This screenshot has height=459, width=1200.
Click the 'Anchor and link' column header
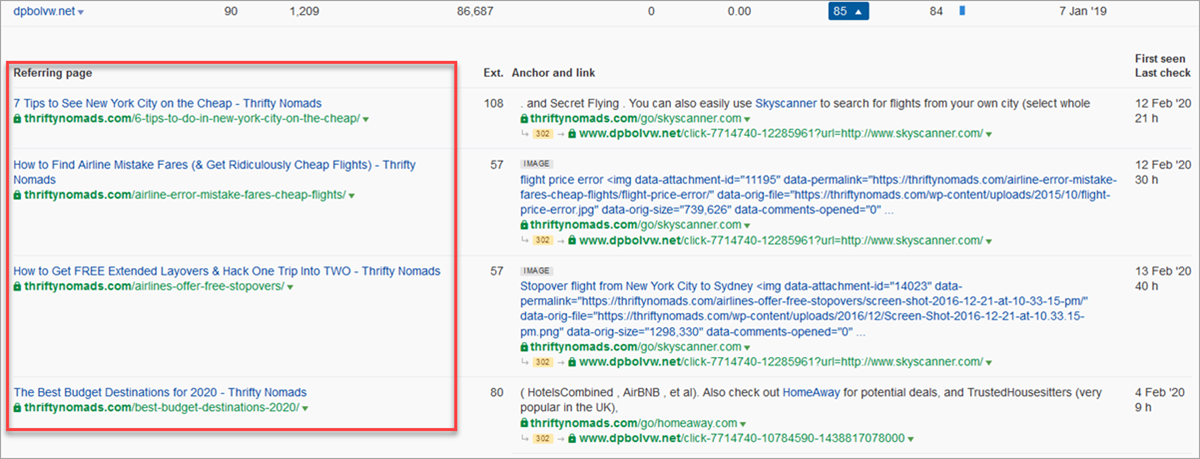tap(554, 73)
